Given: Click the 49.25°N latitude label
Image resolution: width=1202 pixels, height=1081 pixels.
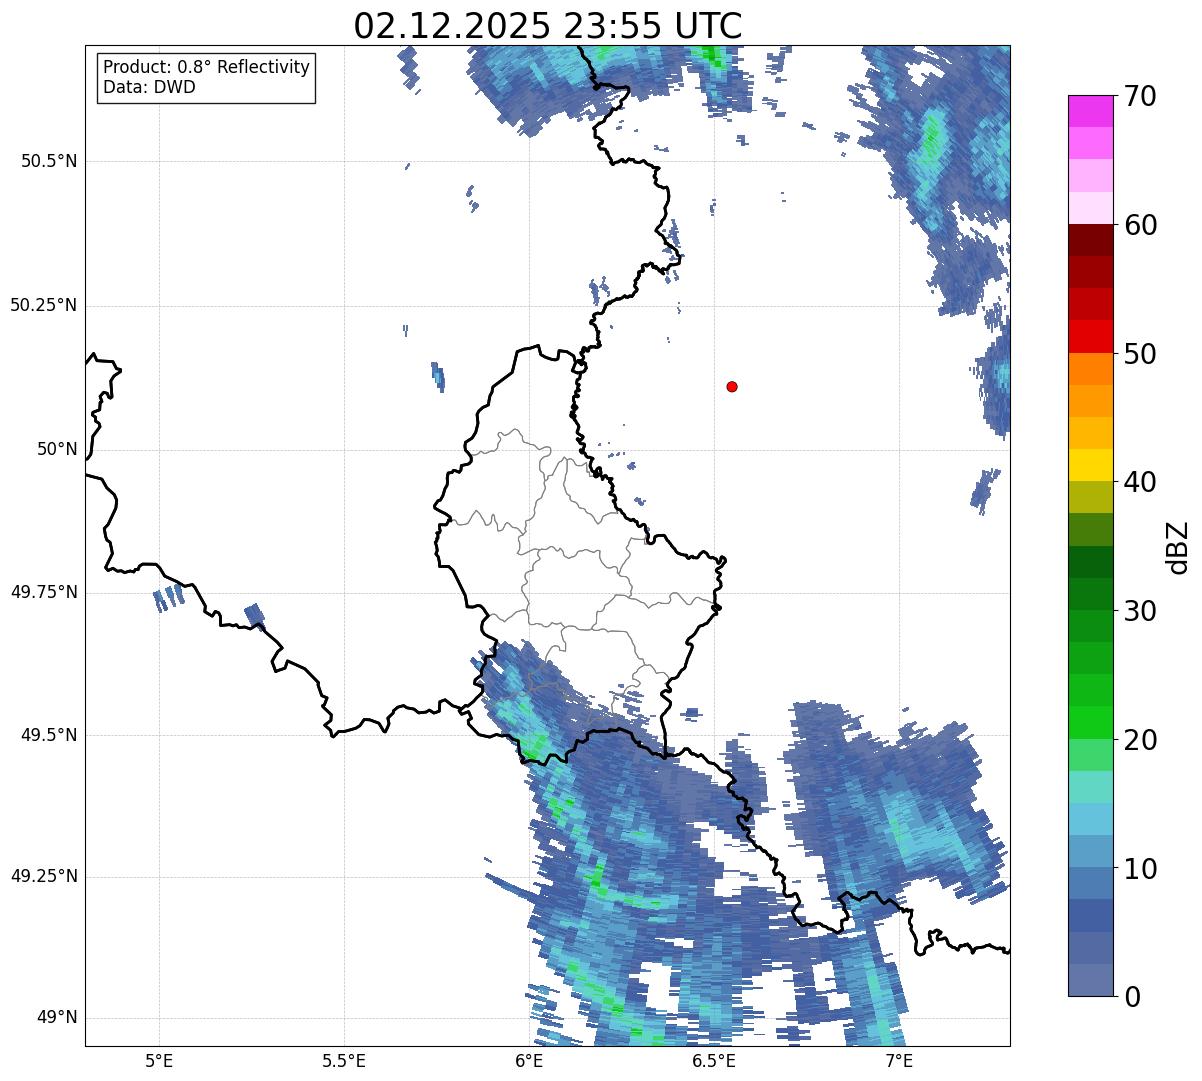Looking at the screenshot, I should pos(44,876).
